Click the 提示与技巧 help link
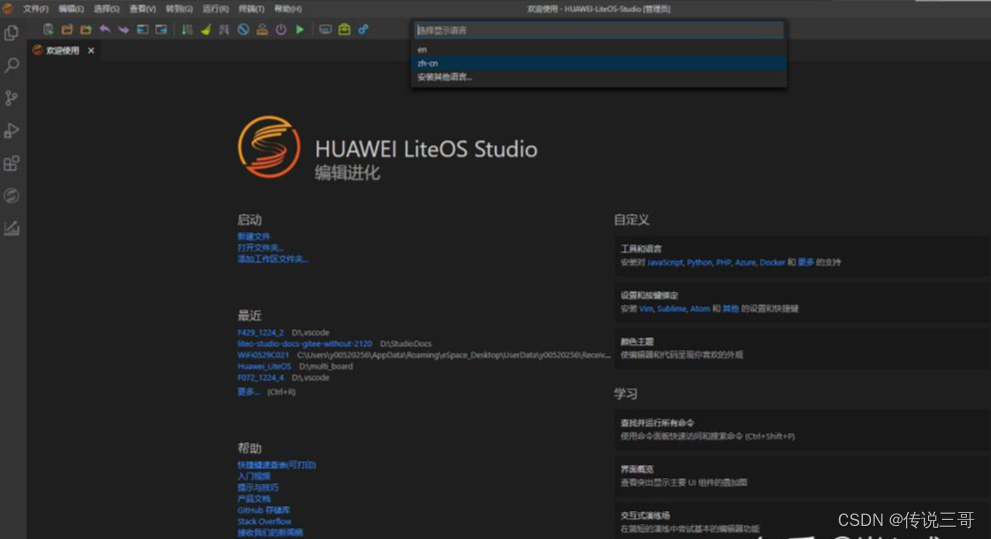 (257, 488)
